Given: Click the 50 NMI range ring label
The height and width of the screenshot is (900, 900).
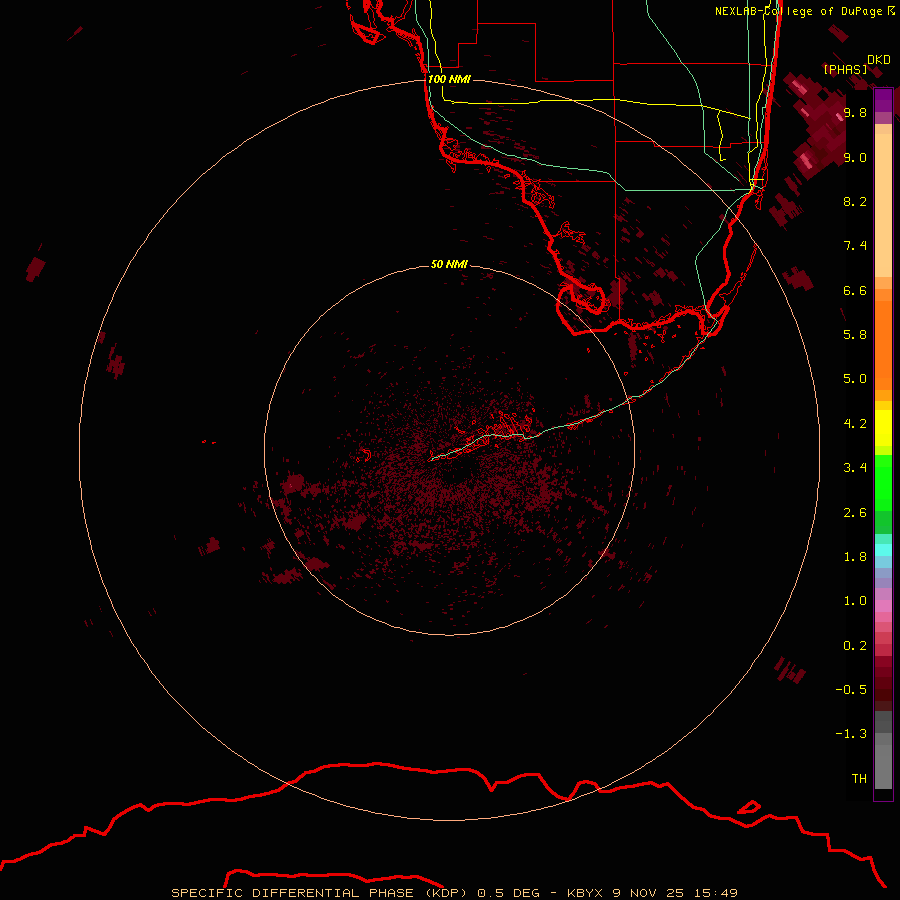Looking at the screenshot, I should [449, 264].
